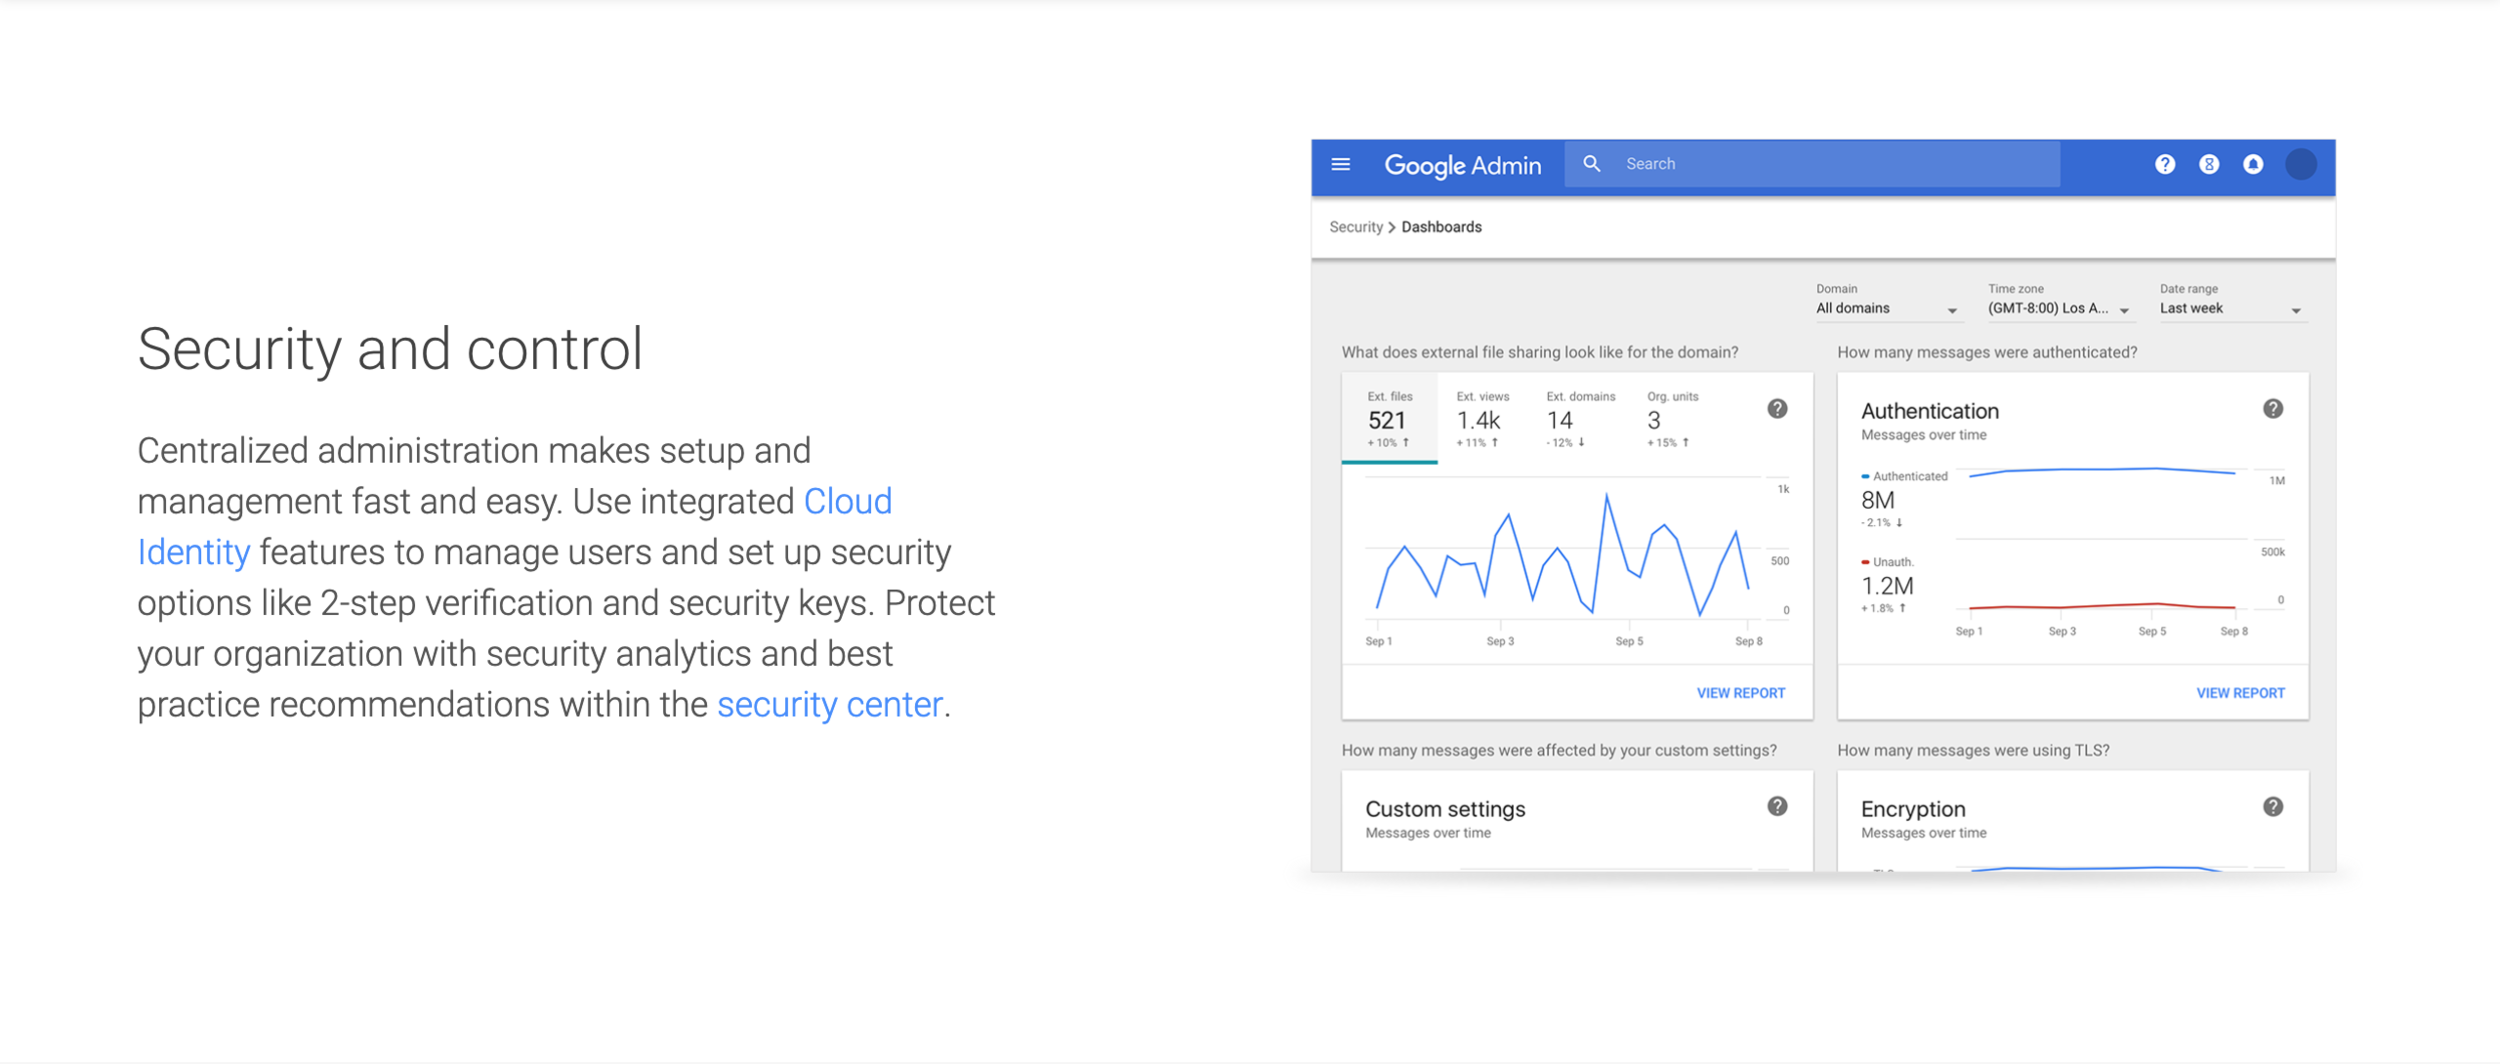This screenshot has height=1064, width=2500.
Task: Click 'How many messages were using TLS?' text
Action: [x=1973, y=751]
